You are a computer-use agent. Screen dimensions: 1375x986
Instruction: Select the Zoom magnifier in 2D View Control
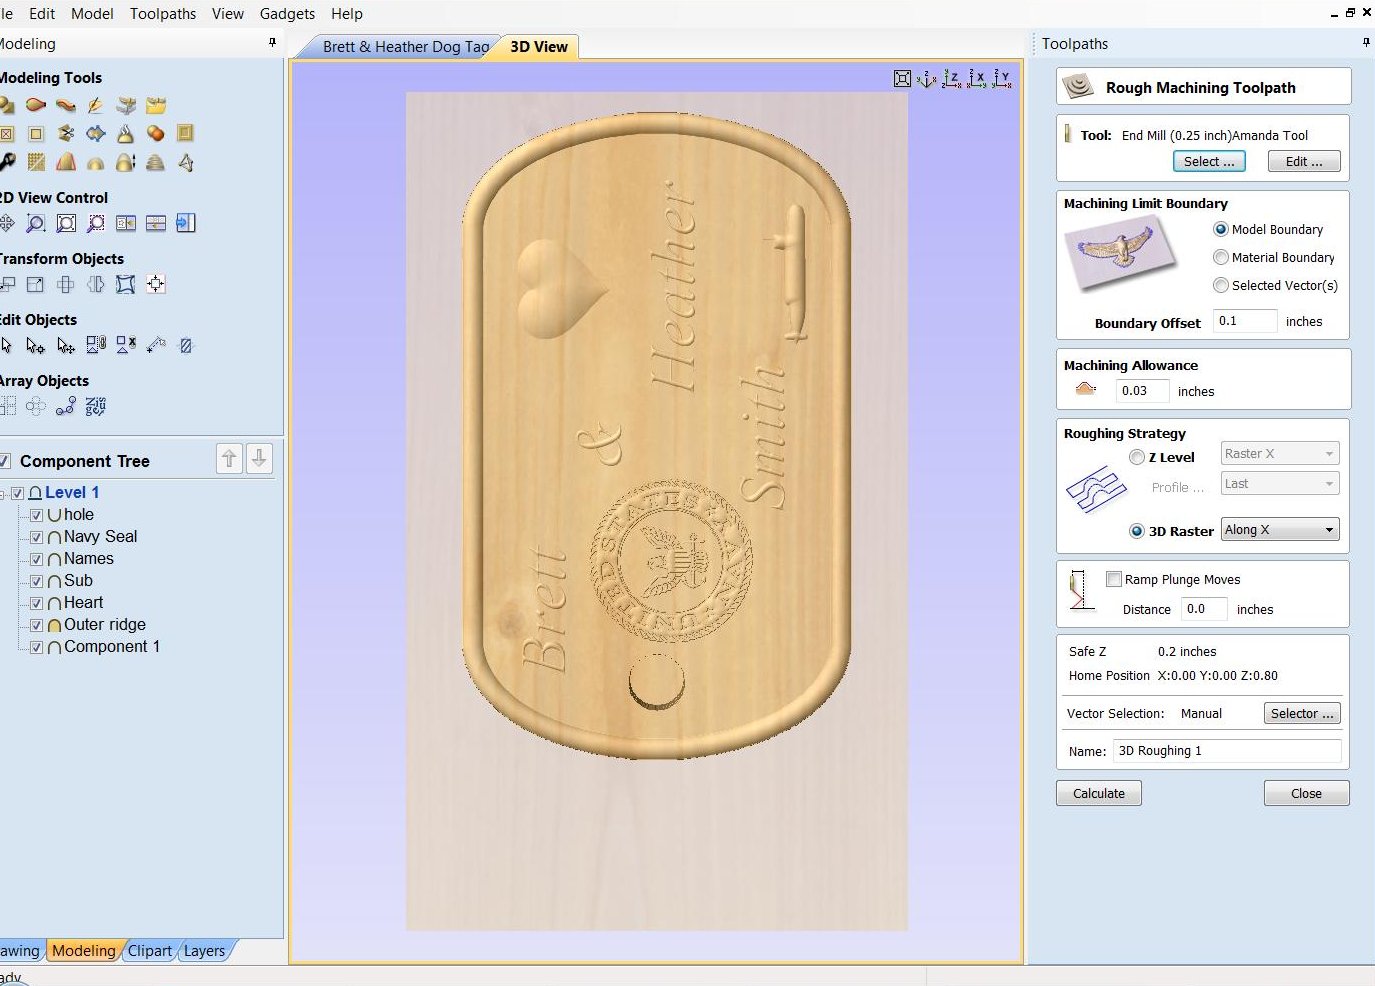36,223
